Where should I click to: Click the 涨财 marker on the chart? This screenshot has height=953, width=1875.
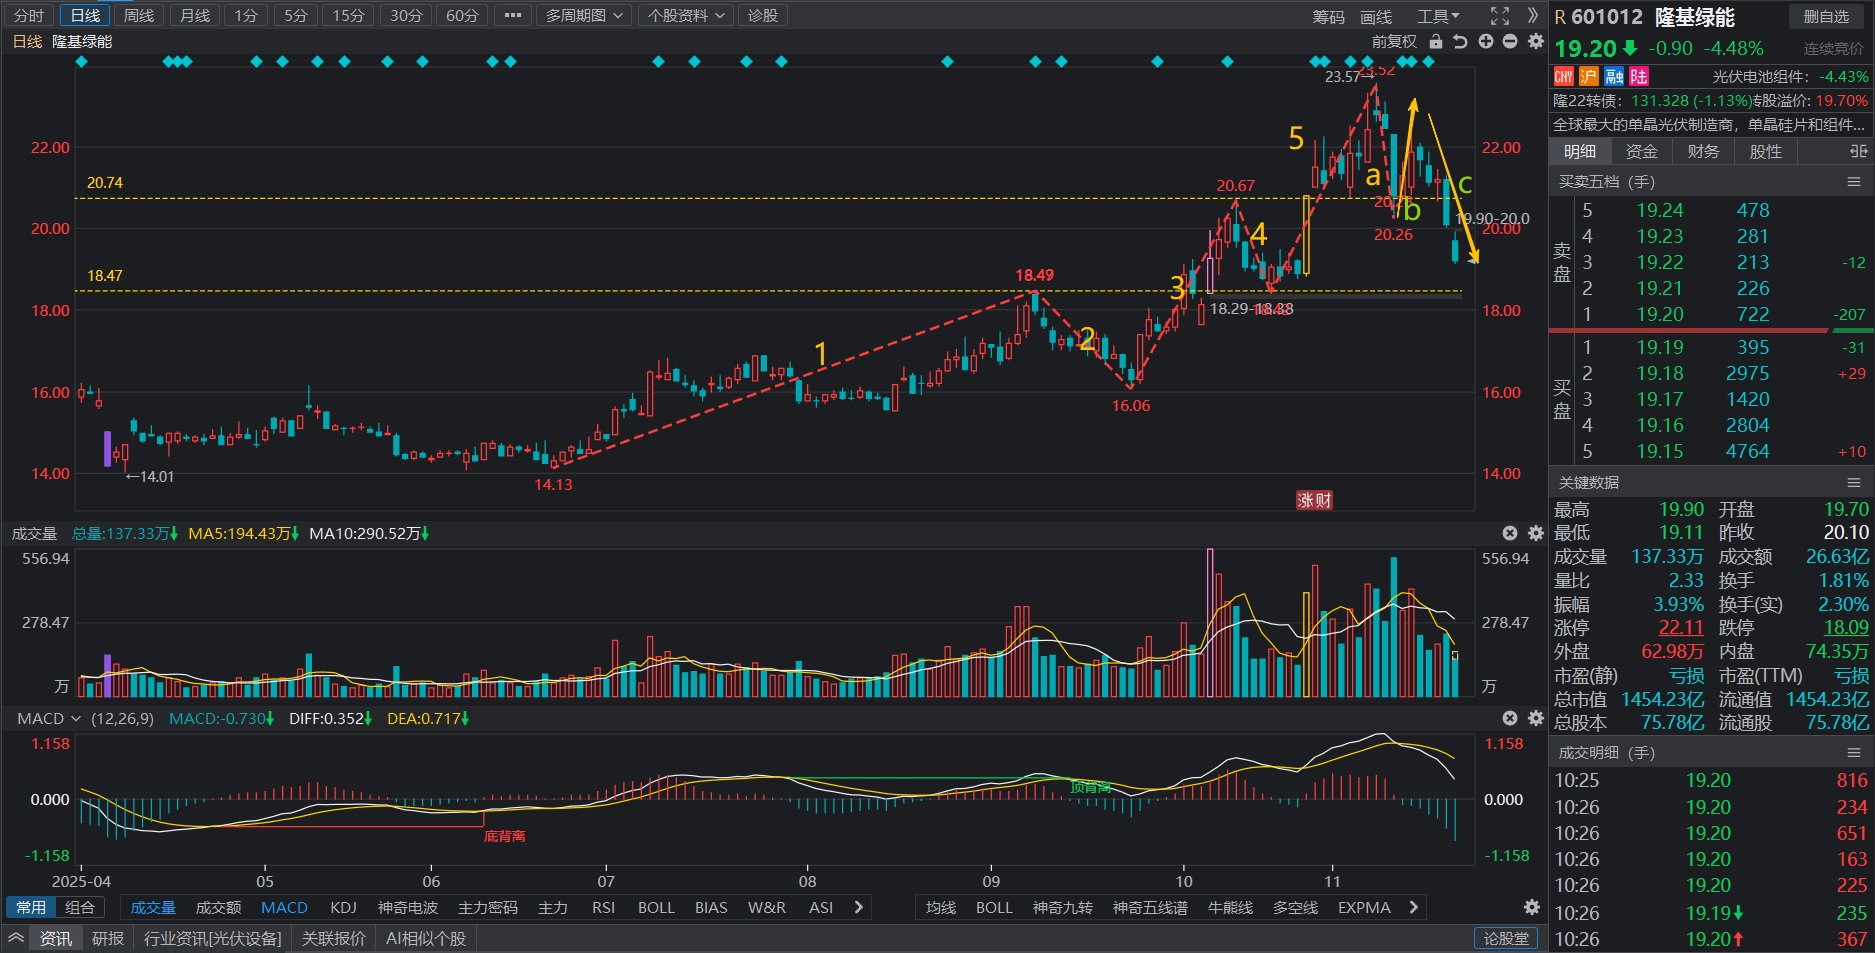tap(1314, 501)
